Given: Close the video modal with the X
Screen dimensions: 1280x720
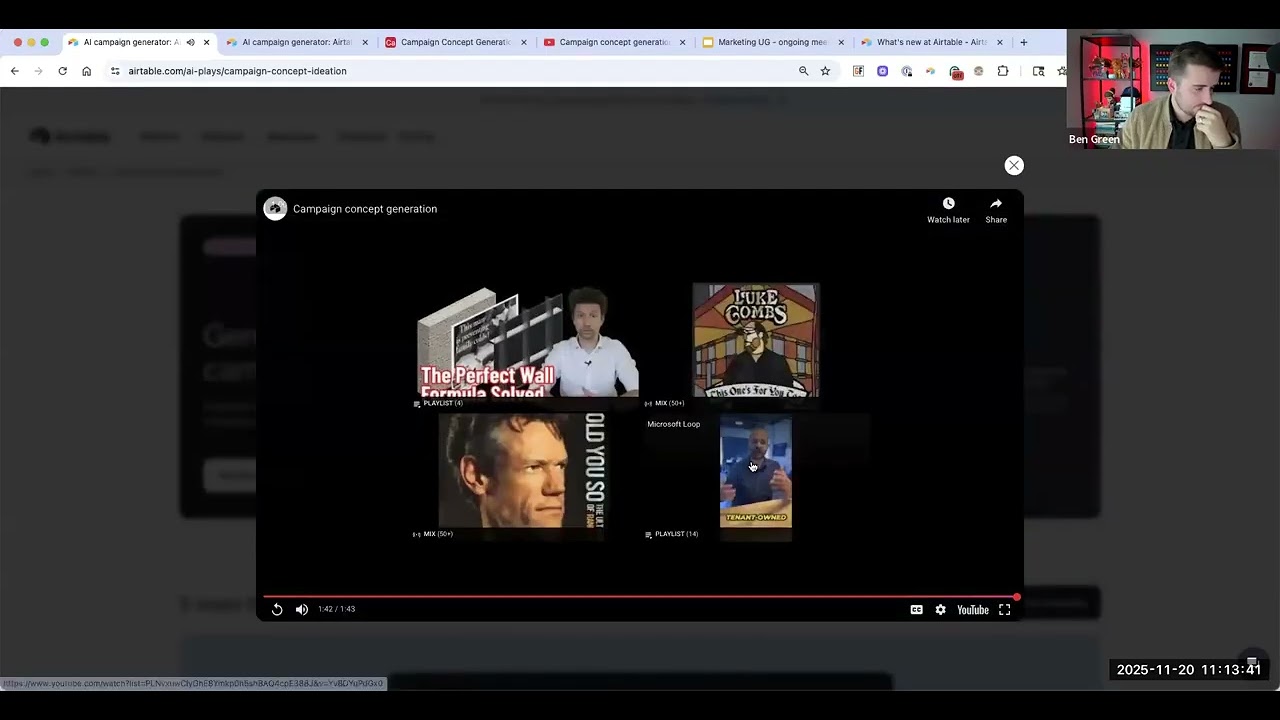Looking at the screenshot, I should (x=1014, y=165).
